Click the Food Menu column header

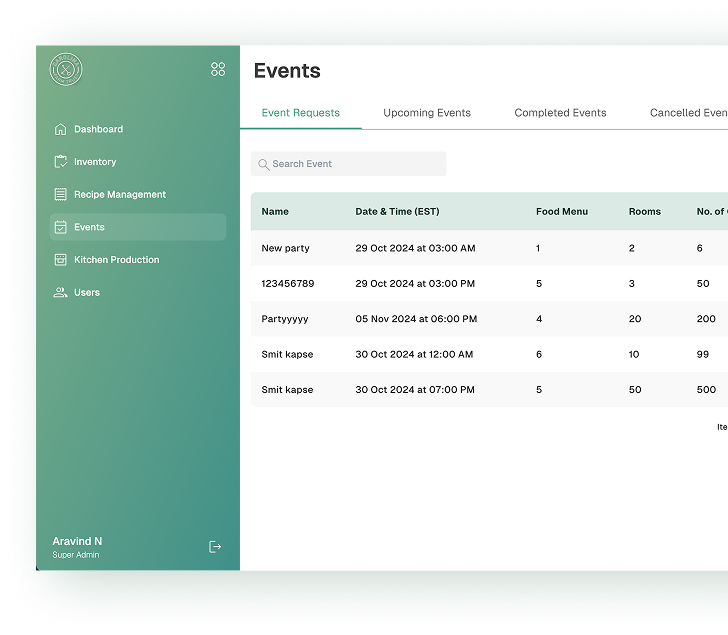click(562, 212)
